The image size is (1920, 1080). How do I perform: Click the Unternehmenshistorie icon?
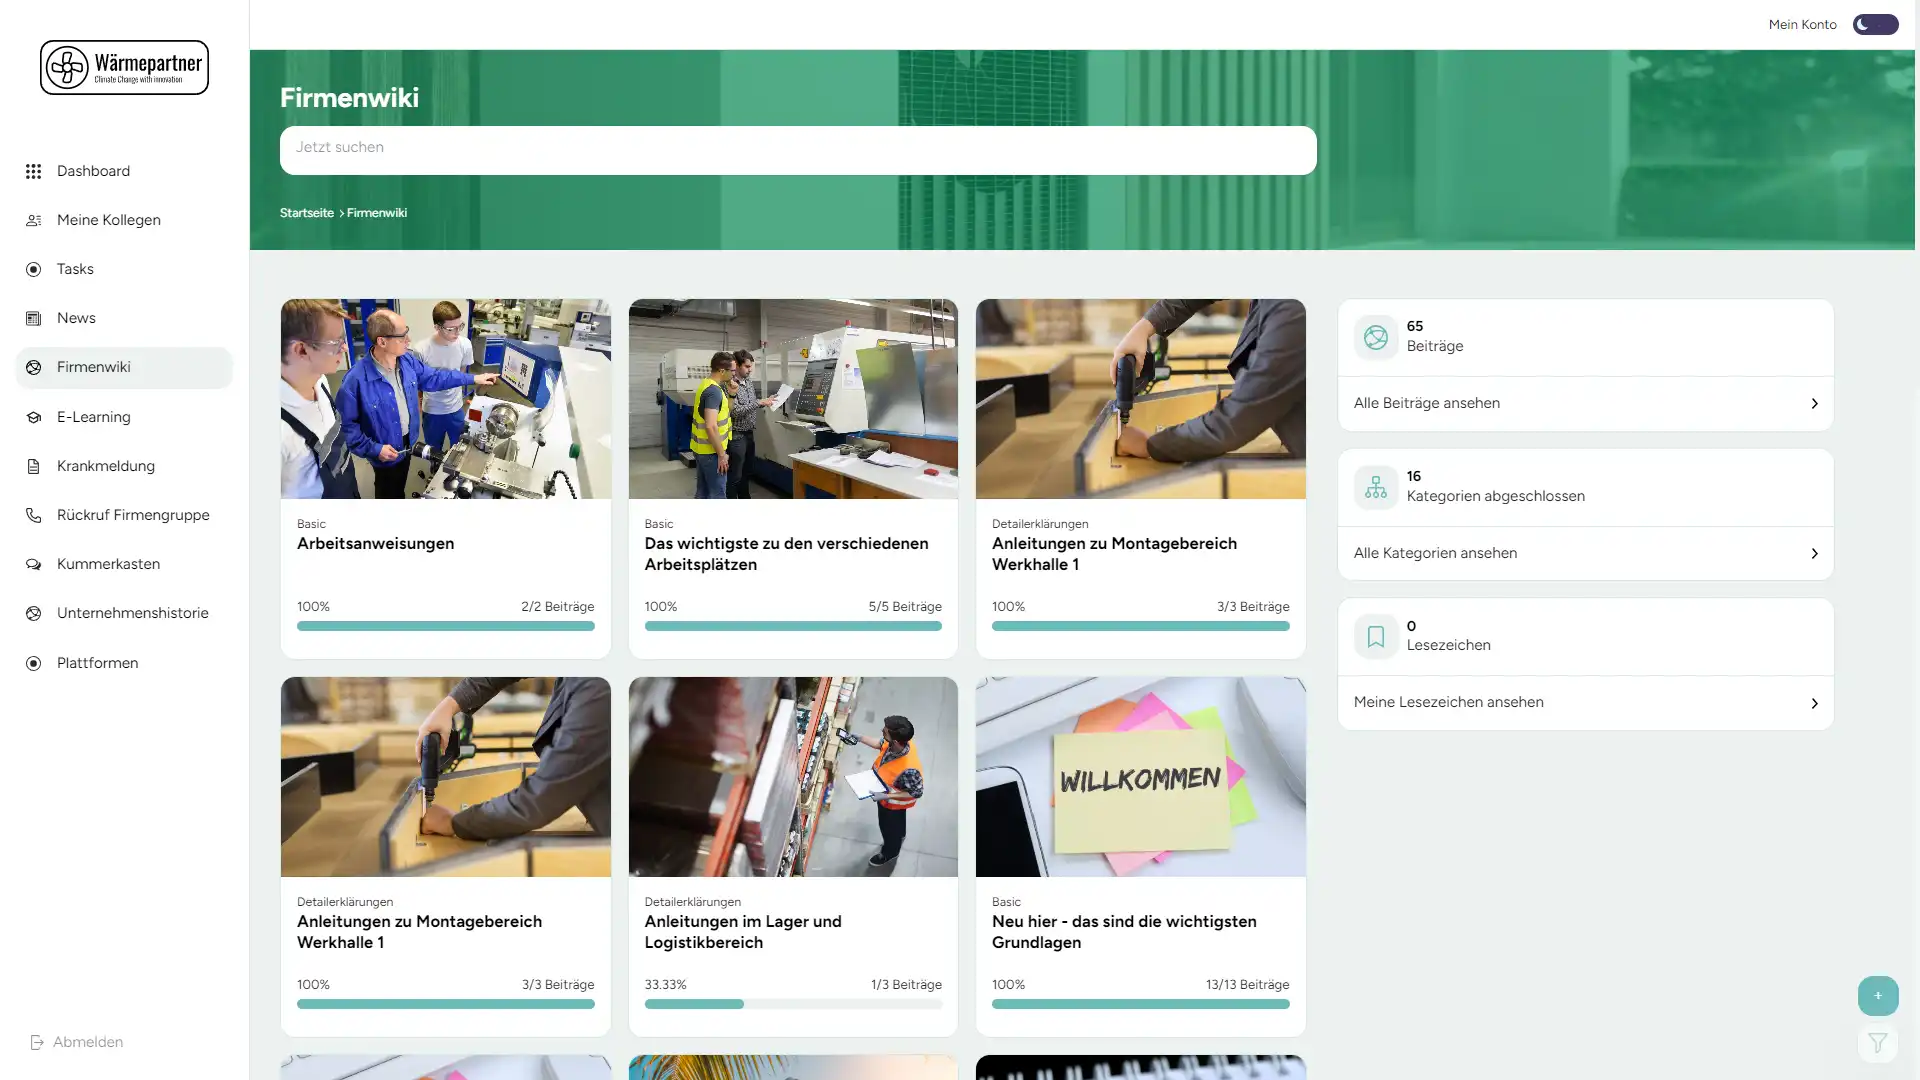33,613
